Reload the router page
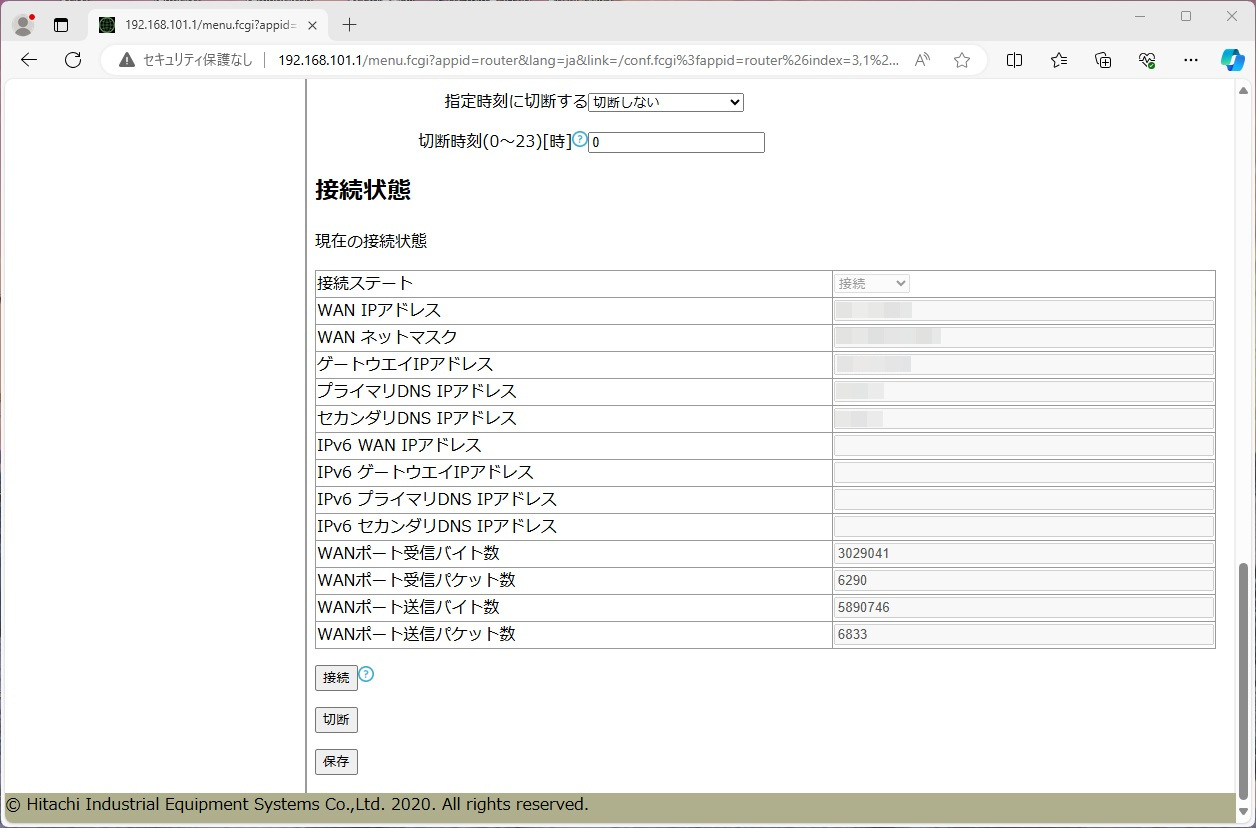This screenshot has height=828, width=1256. (73, 60)
